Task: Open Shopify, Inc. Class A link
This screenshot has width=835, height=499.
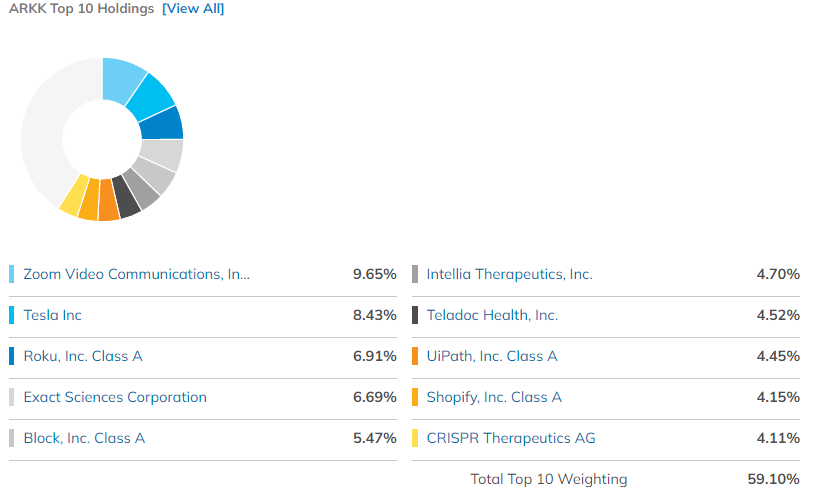Action: (x=494, y=397)
